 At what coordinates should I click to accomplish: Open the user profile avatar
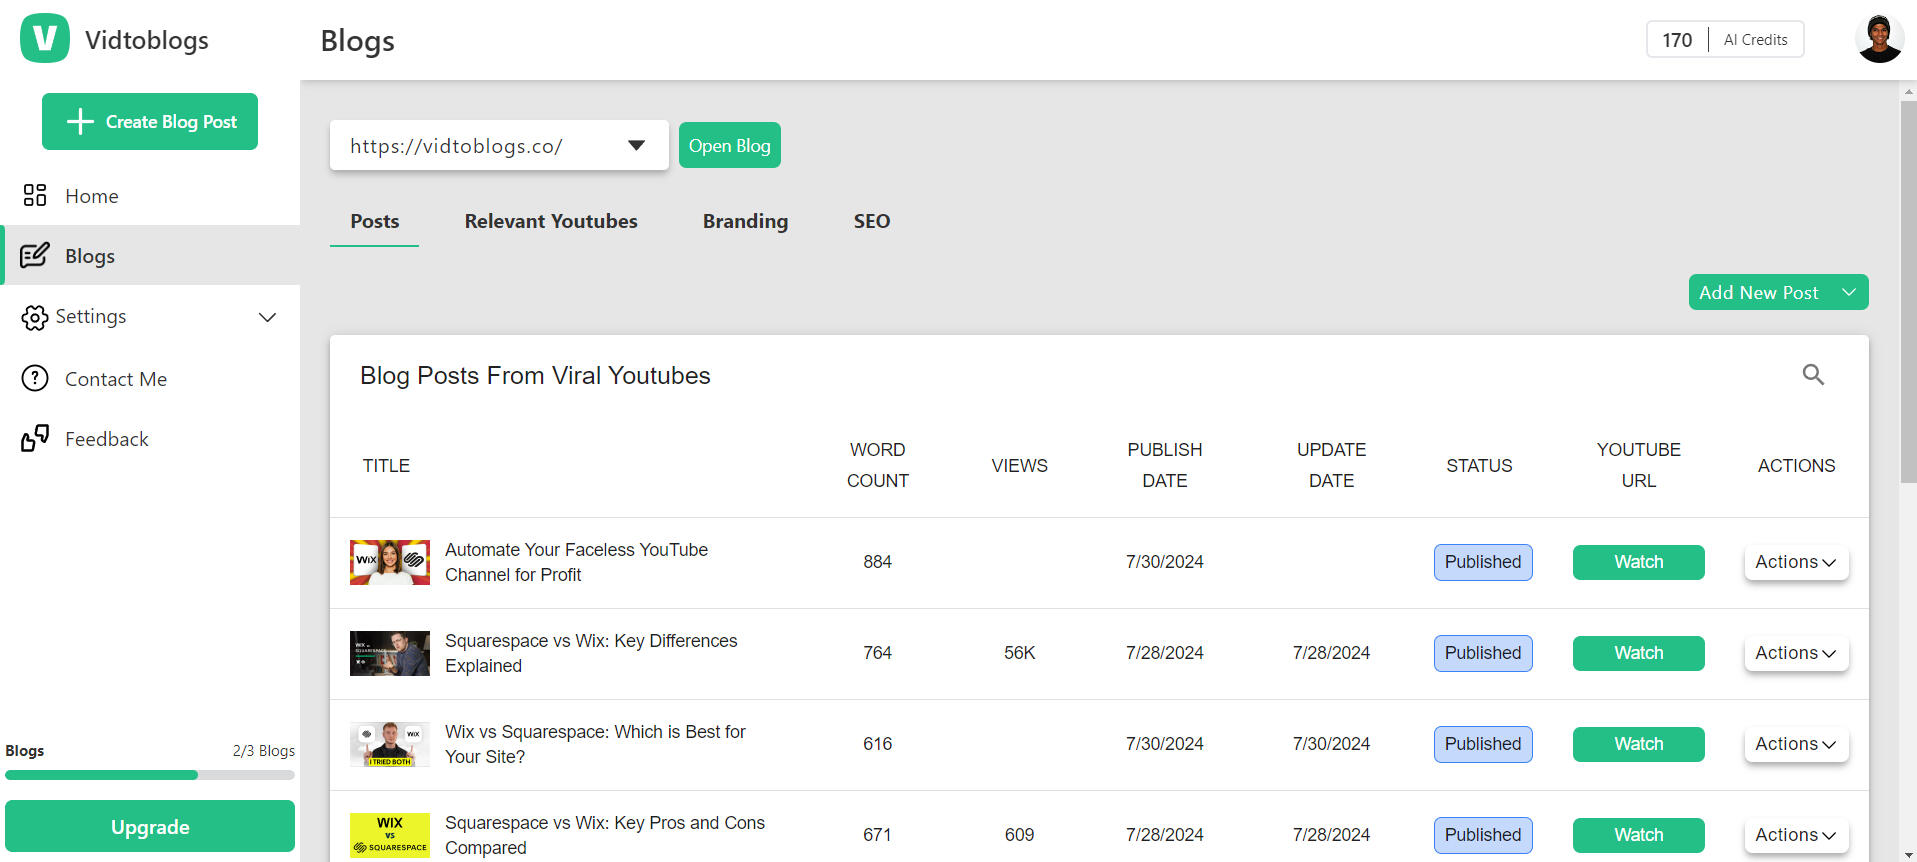point(1878,40)
